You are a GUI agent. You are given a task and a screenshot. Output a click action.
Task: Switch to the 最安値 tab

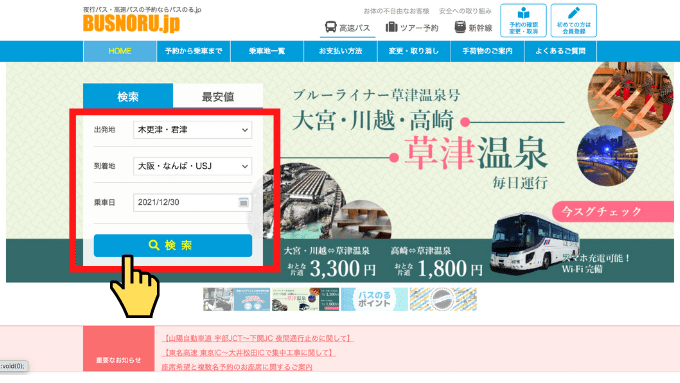click(x=218, y=96)
